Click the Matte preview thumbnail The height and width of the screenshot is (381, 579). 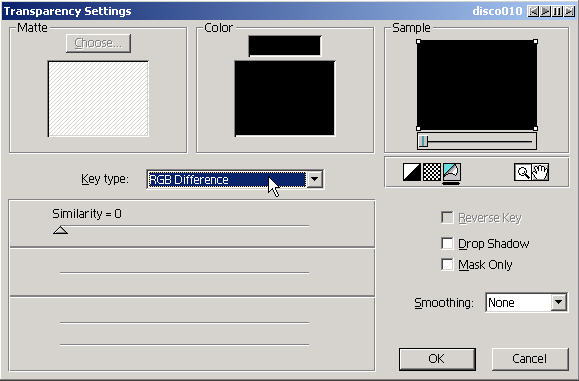click(x=98, y=99)
